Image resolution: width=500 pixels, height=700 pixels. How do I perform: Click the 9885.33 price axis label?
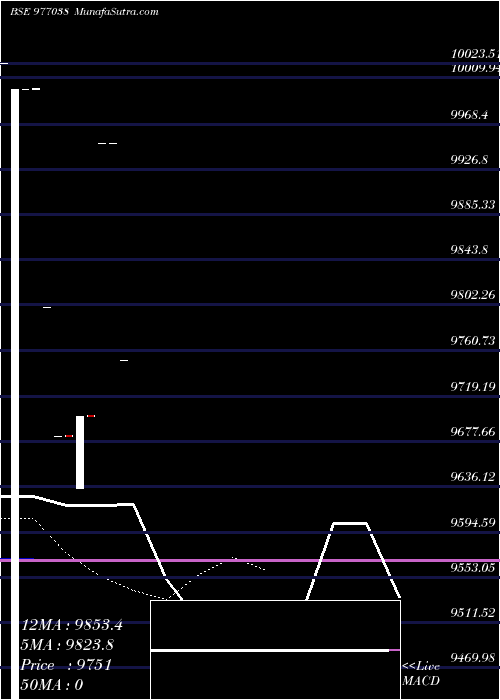point(473,205)
